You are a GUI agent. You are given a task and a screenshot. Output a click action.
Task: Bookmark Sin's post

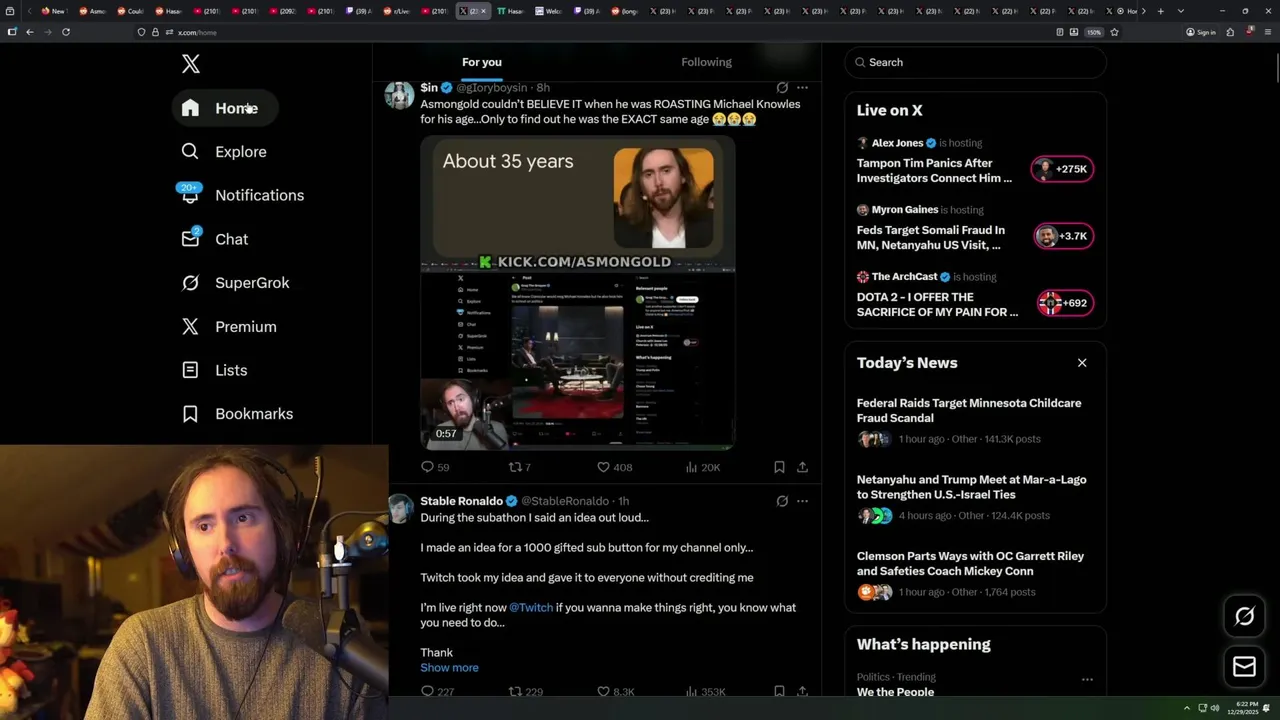click(779, 467)
